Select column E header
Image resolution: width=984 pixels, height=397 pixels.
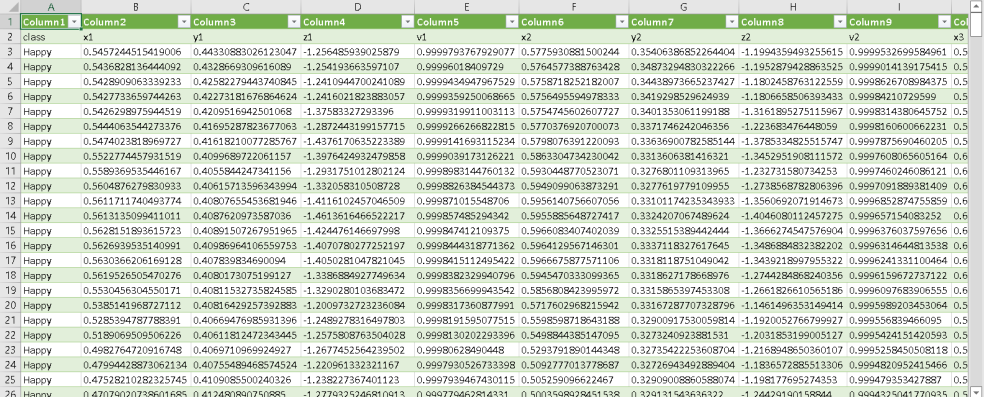(466, 7)
